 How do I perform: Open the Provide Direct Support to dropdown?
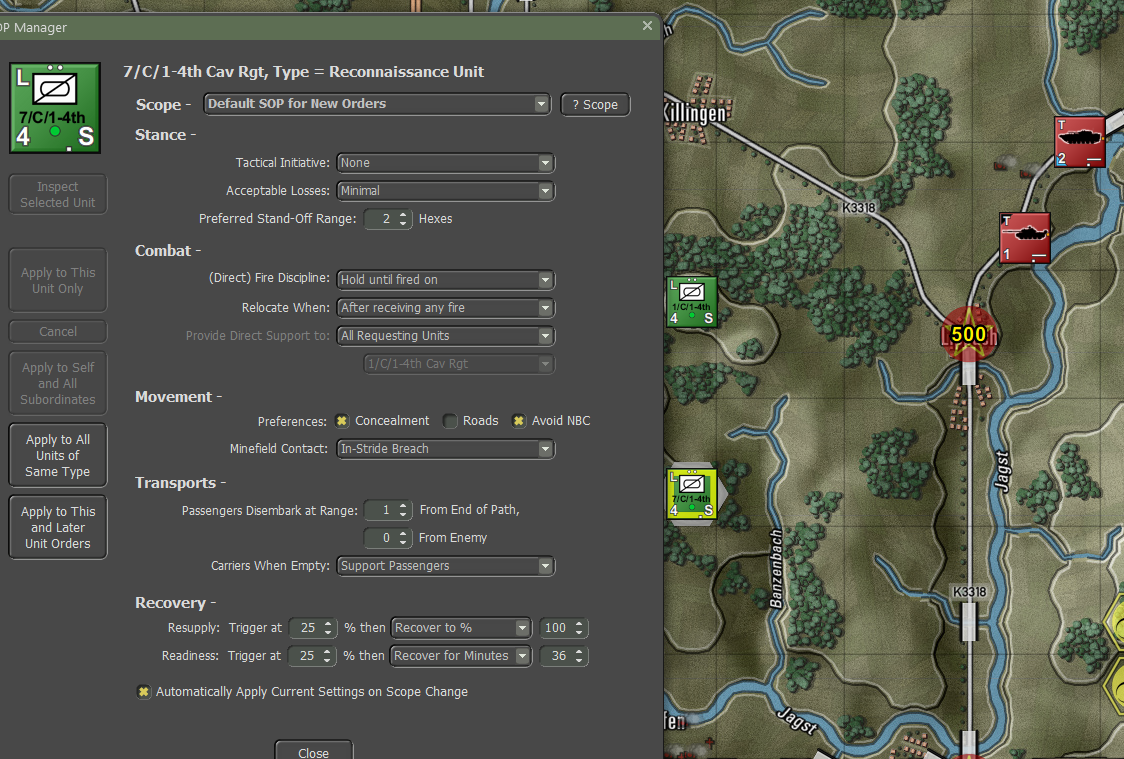pyautogui.click(x=446, y=335)
